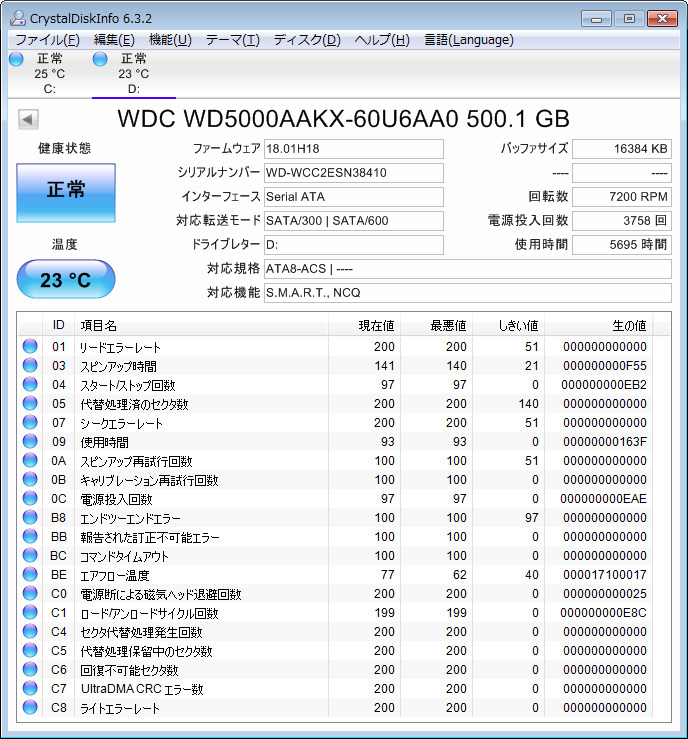Click the 使用時間 value 5695 時間

click(x=622, y=245)
